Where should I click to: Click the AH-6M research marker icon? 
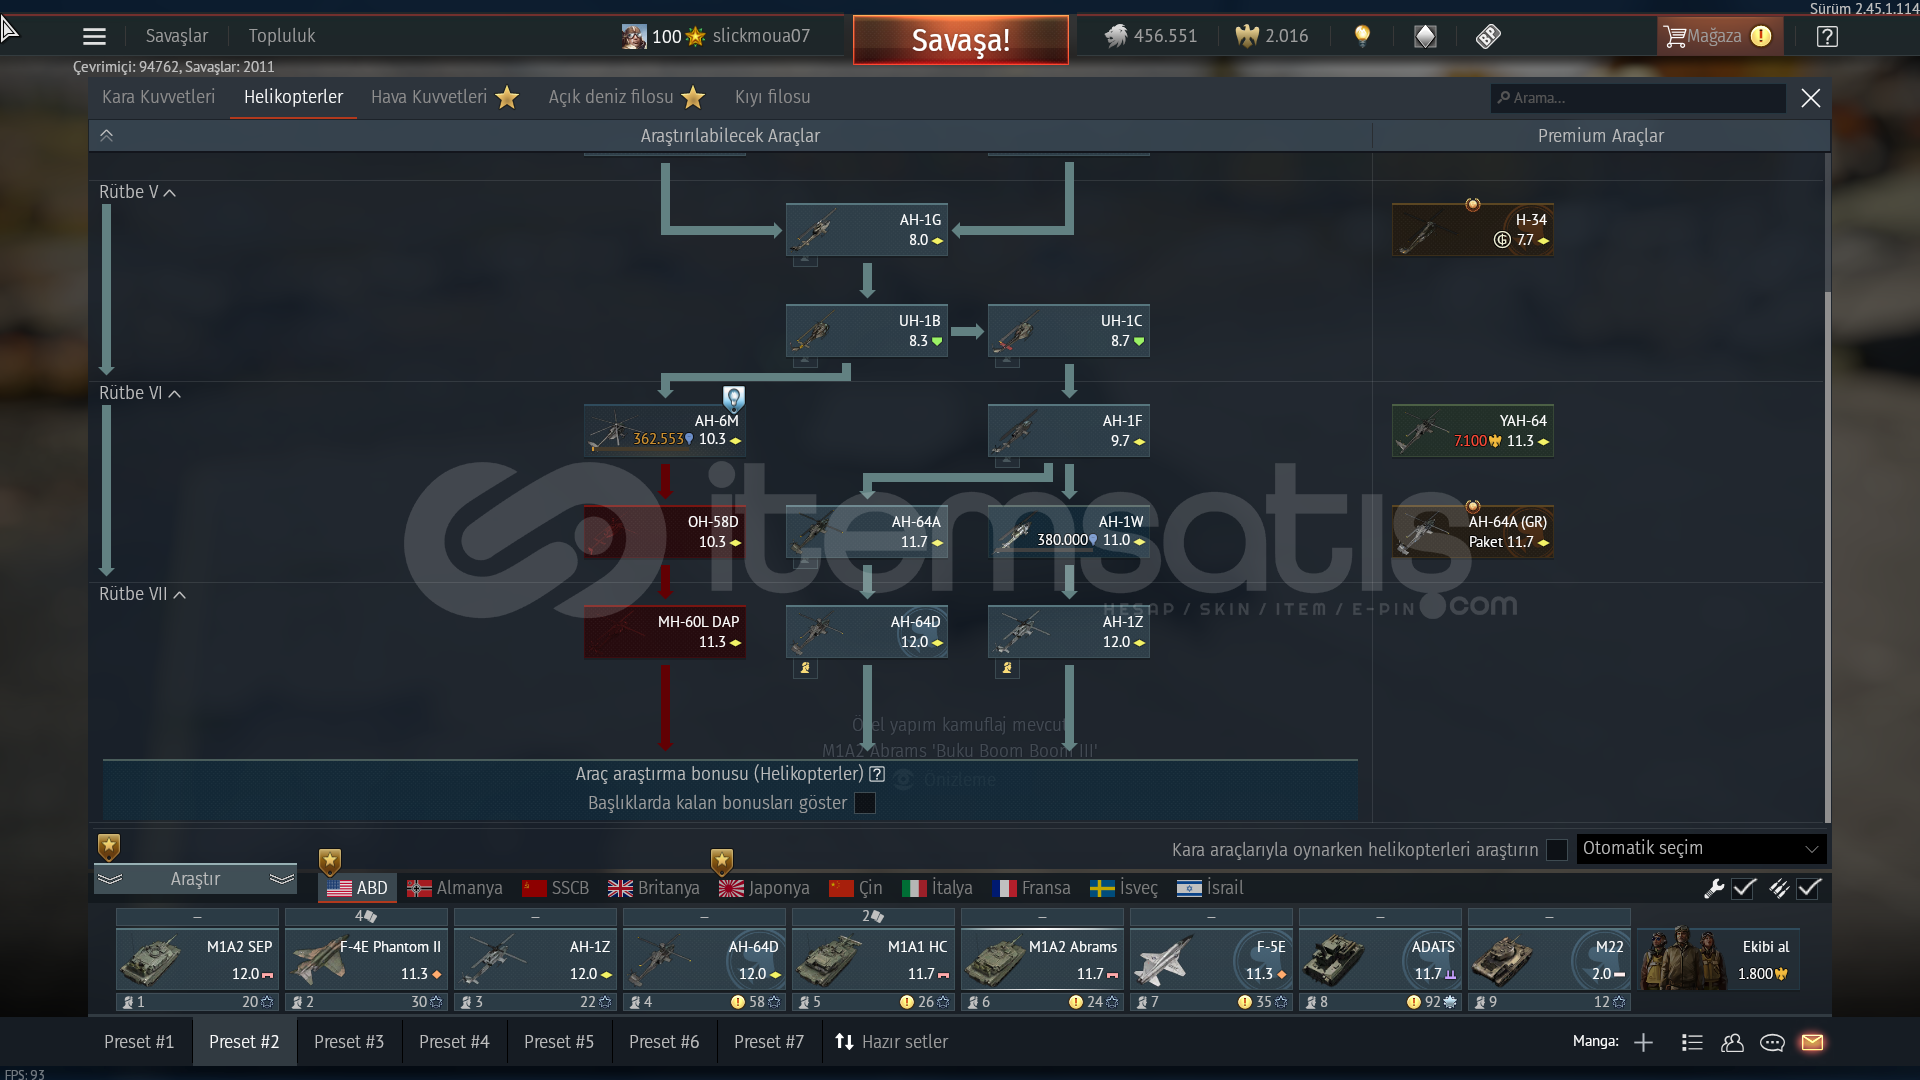734,400
